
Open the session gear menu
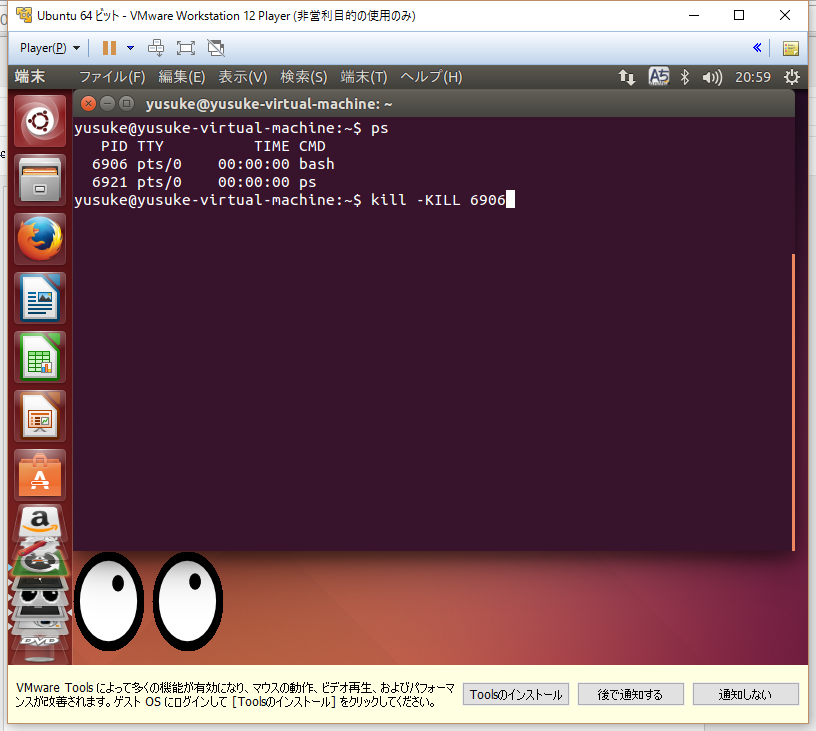pyautogui.click(x=792, y=76)
